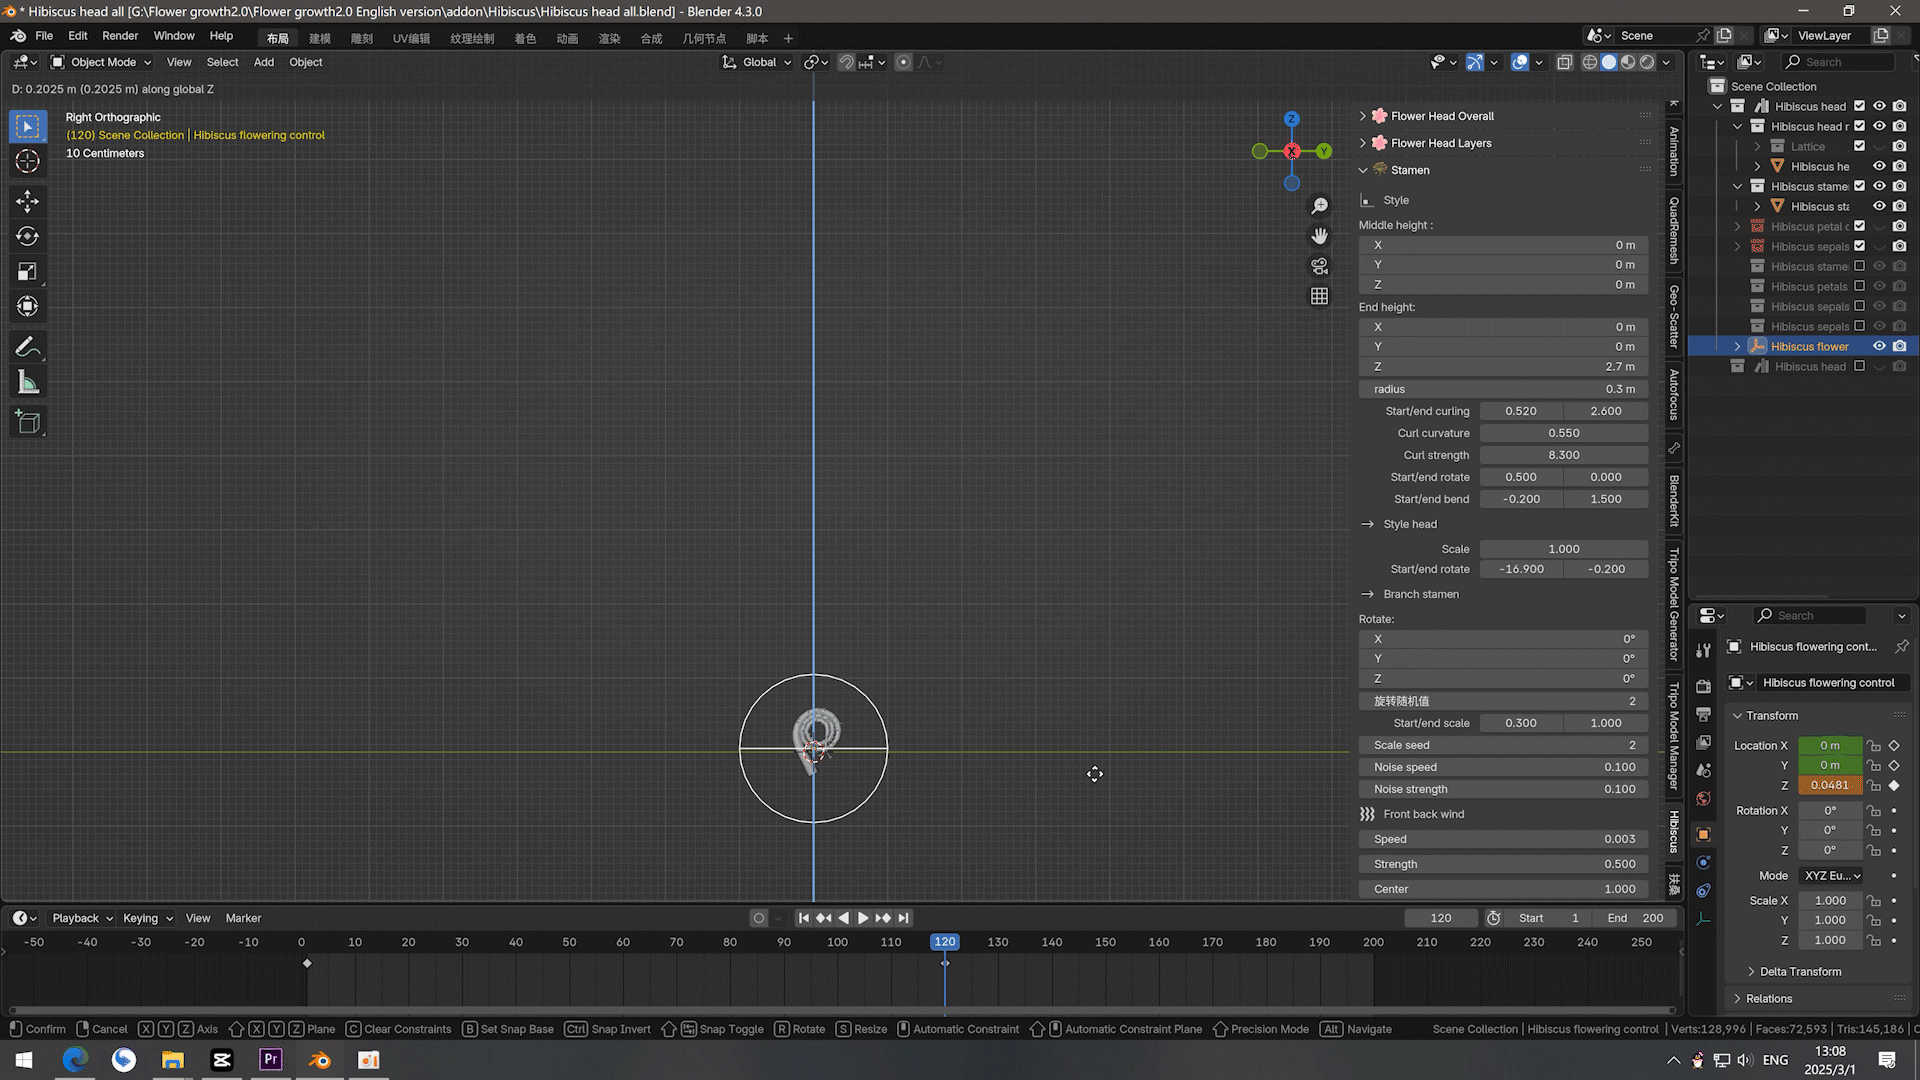This screenshot has height=1080, width=1920.
Task: Switch to UV编辑 workspace tab
Action: [x=411, y=39]
